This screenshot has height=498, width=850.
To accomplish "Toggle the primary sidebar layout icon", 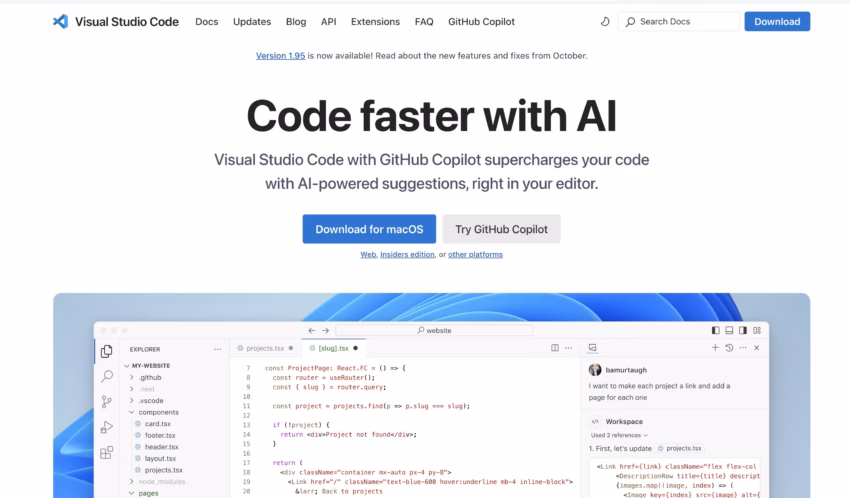I will click(716, 330).
